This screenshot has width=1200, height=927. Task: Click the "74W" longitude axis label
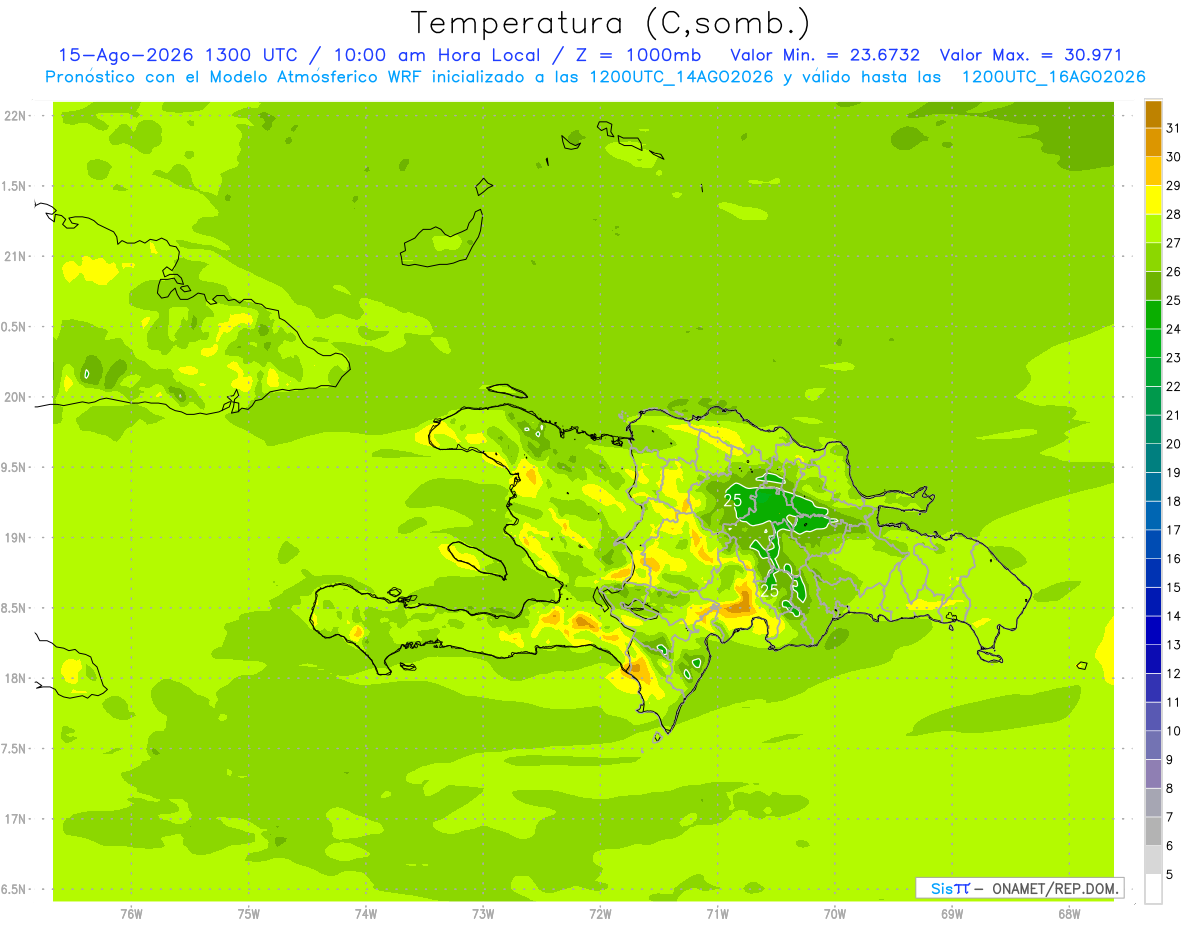tap(366, 914)
